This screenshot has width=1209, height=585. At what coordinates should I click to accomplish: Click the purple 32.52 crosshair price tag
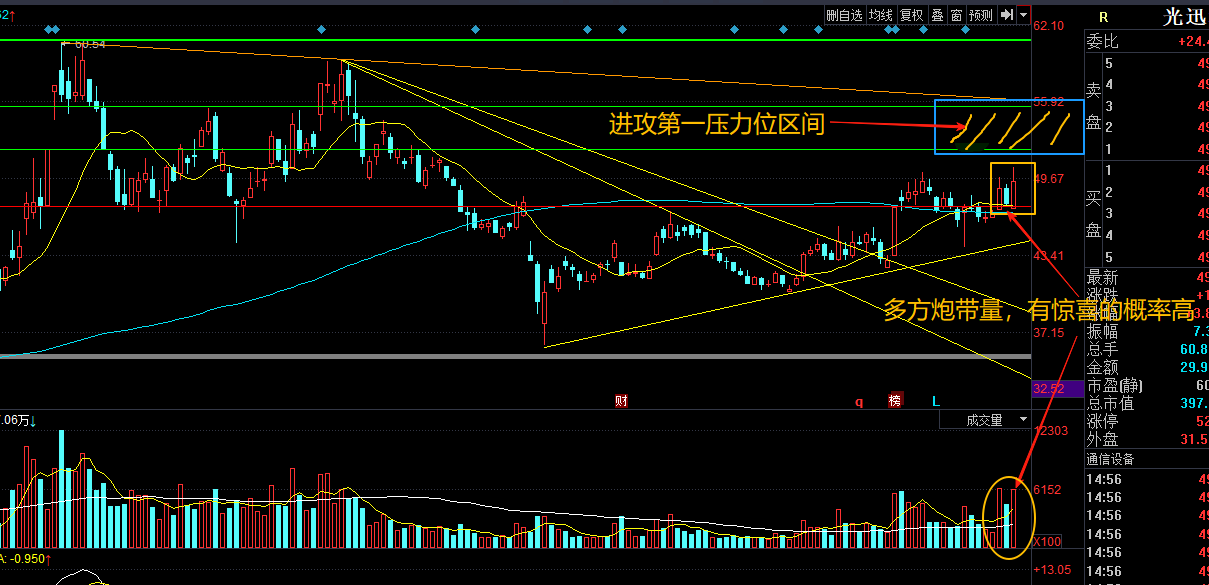coord(1056,389)
